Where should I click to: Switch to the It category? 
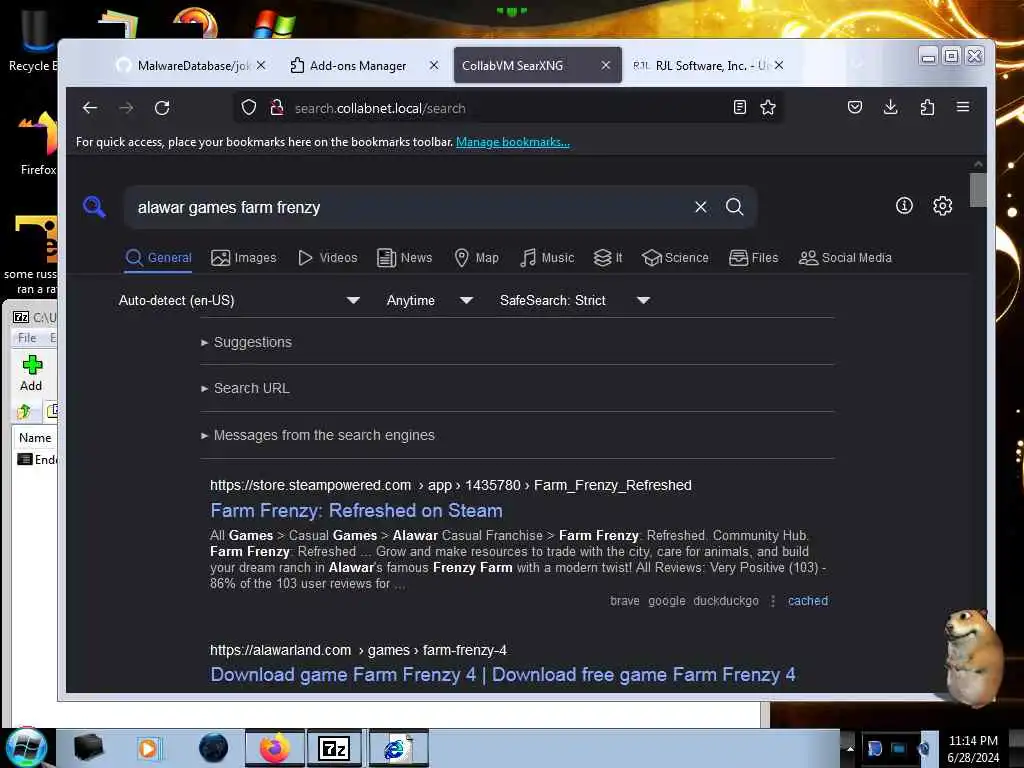point(607,258)
